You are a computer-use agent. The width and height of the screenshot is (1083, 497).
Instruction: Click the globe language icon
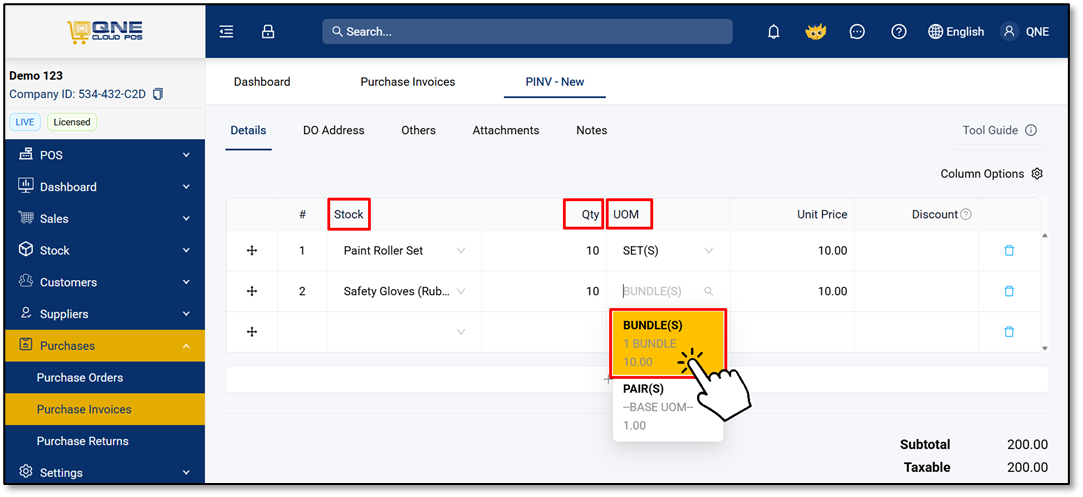935,32
